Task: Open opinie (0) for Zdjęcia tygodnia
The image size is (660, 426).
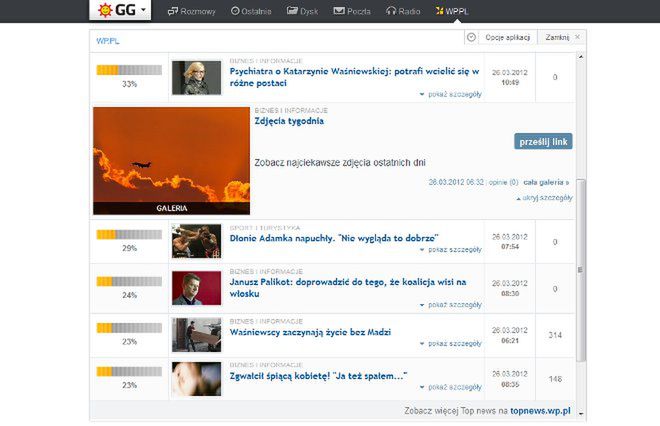Action: (x=503, y=182)
